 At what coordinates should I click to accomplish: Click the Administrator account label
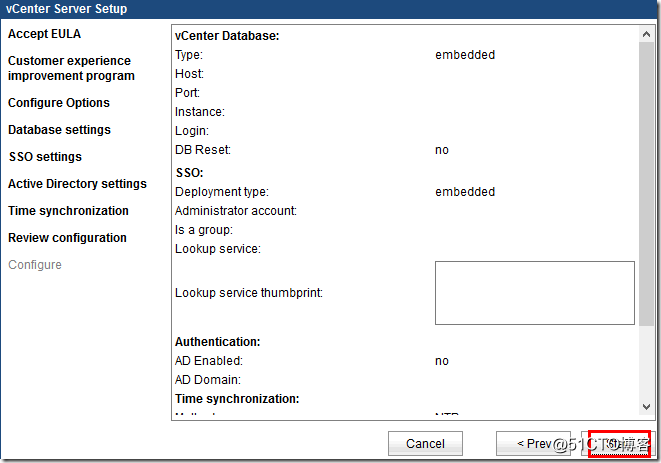[236, 211]
